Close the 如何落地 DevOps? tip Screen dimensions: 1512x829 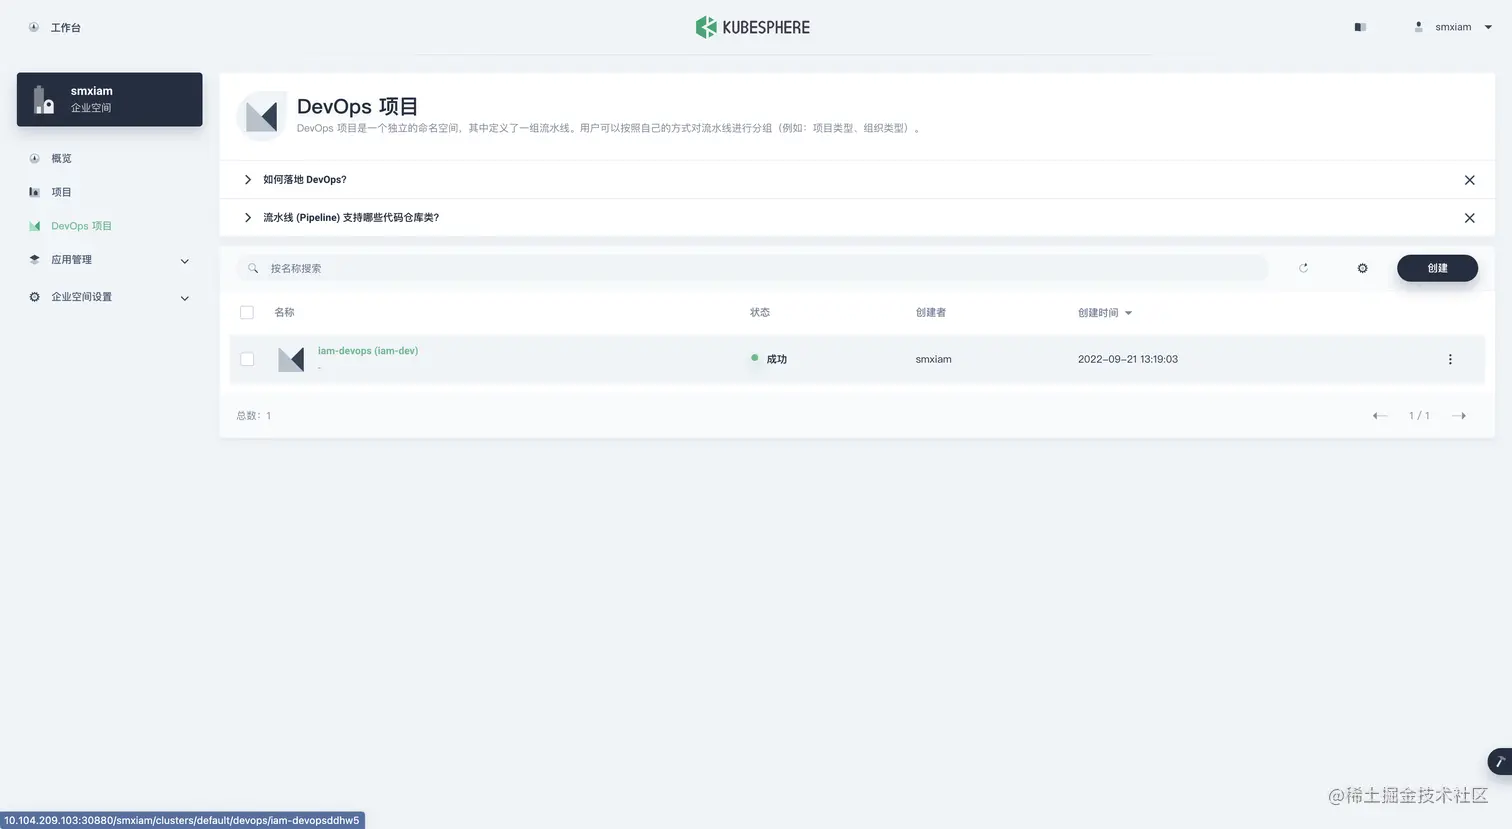tap(1469, 180)
